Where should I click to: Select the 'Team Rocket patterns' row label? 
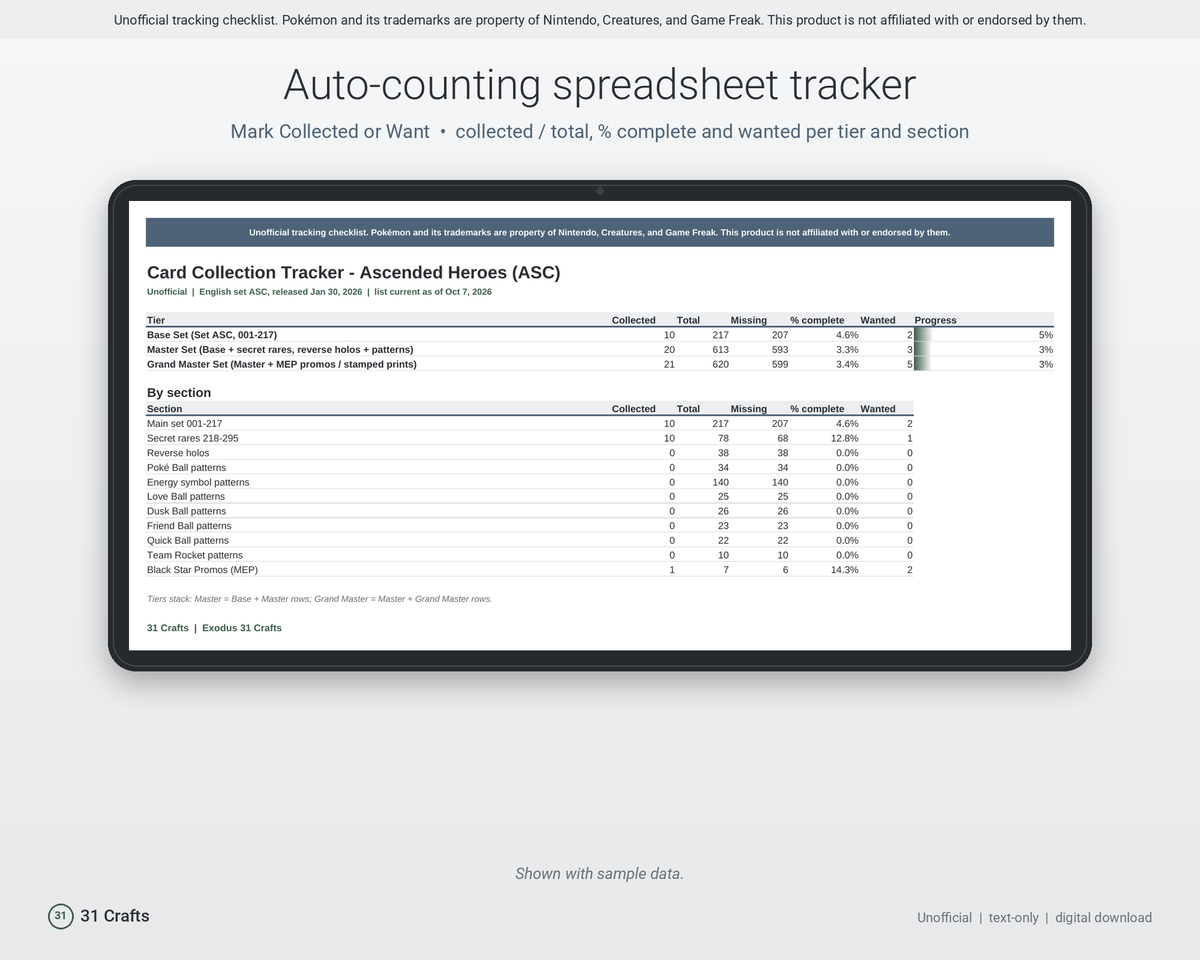[195, 555]
